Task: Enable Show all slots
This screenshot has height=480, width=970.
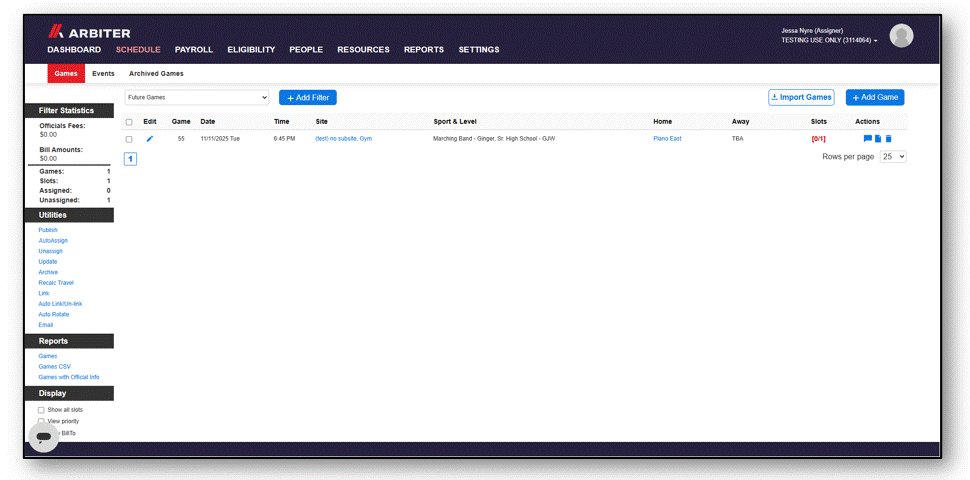Action: coord(41,410)
